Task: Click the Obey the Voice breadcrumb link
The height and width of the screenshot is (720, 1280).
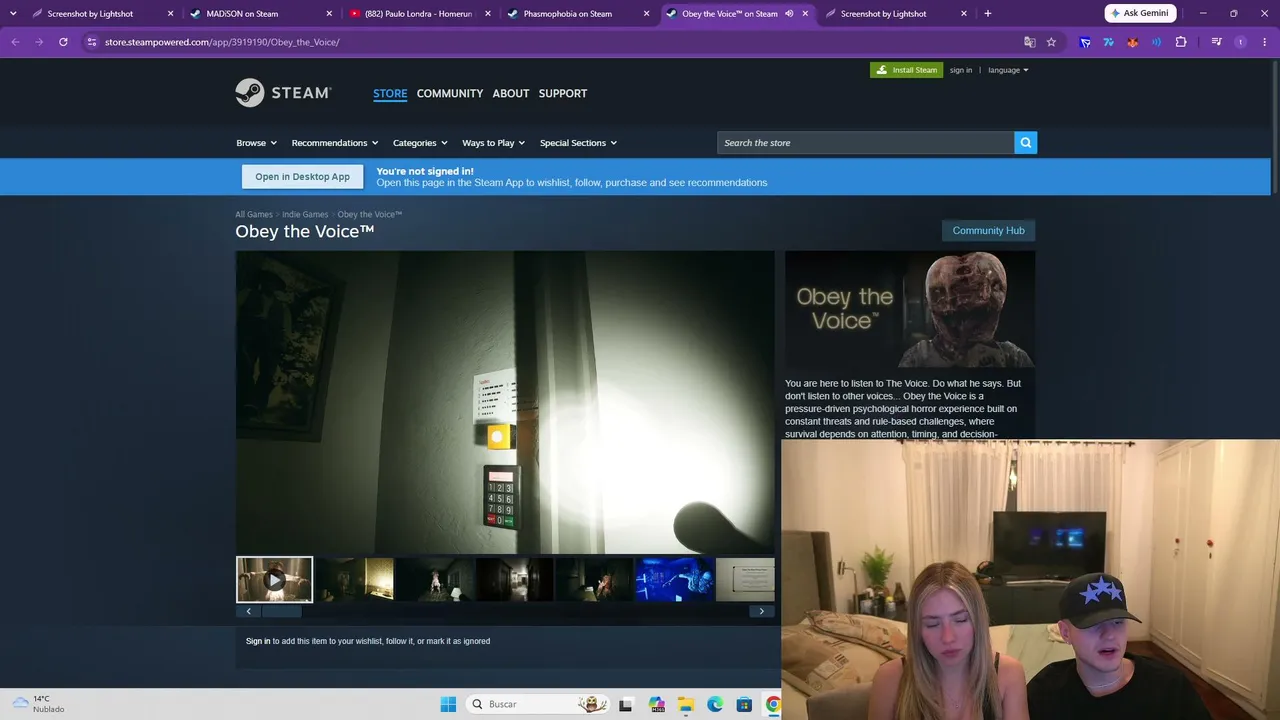Action: (x=370, y=214)
